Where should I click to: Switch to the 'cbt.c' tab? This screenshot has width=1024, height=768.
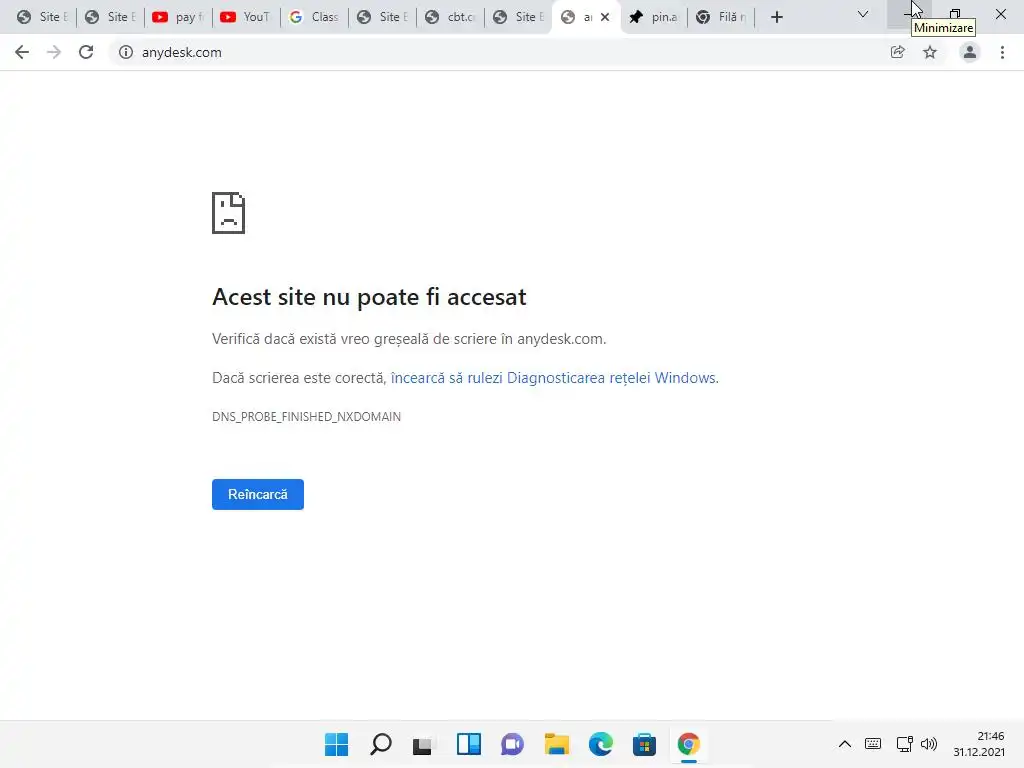click(x=449, y=17)
